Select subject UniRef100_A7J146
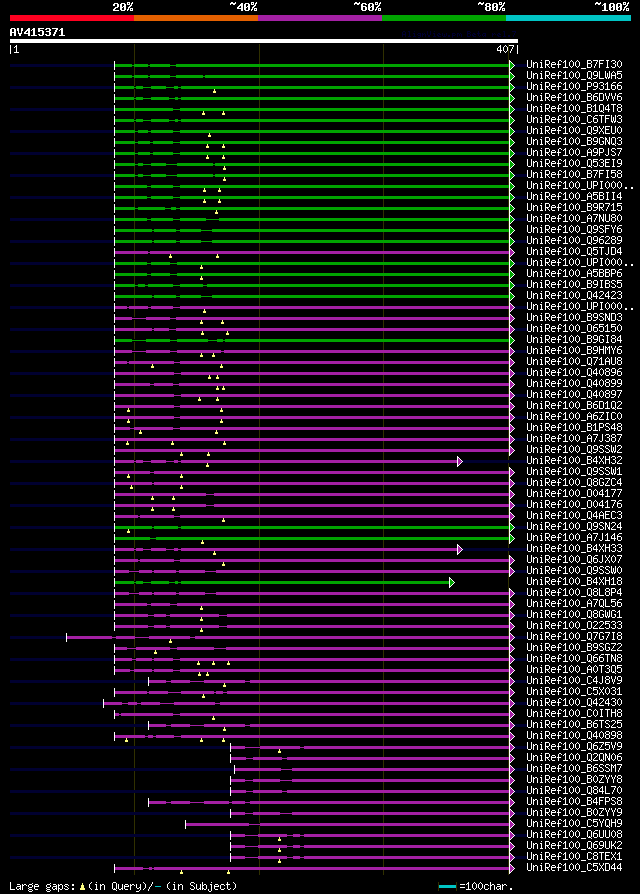640x894 pixels. click(x=574, y=538)
